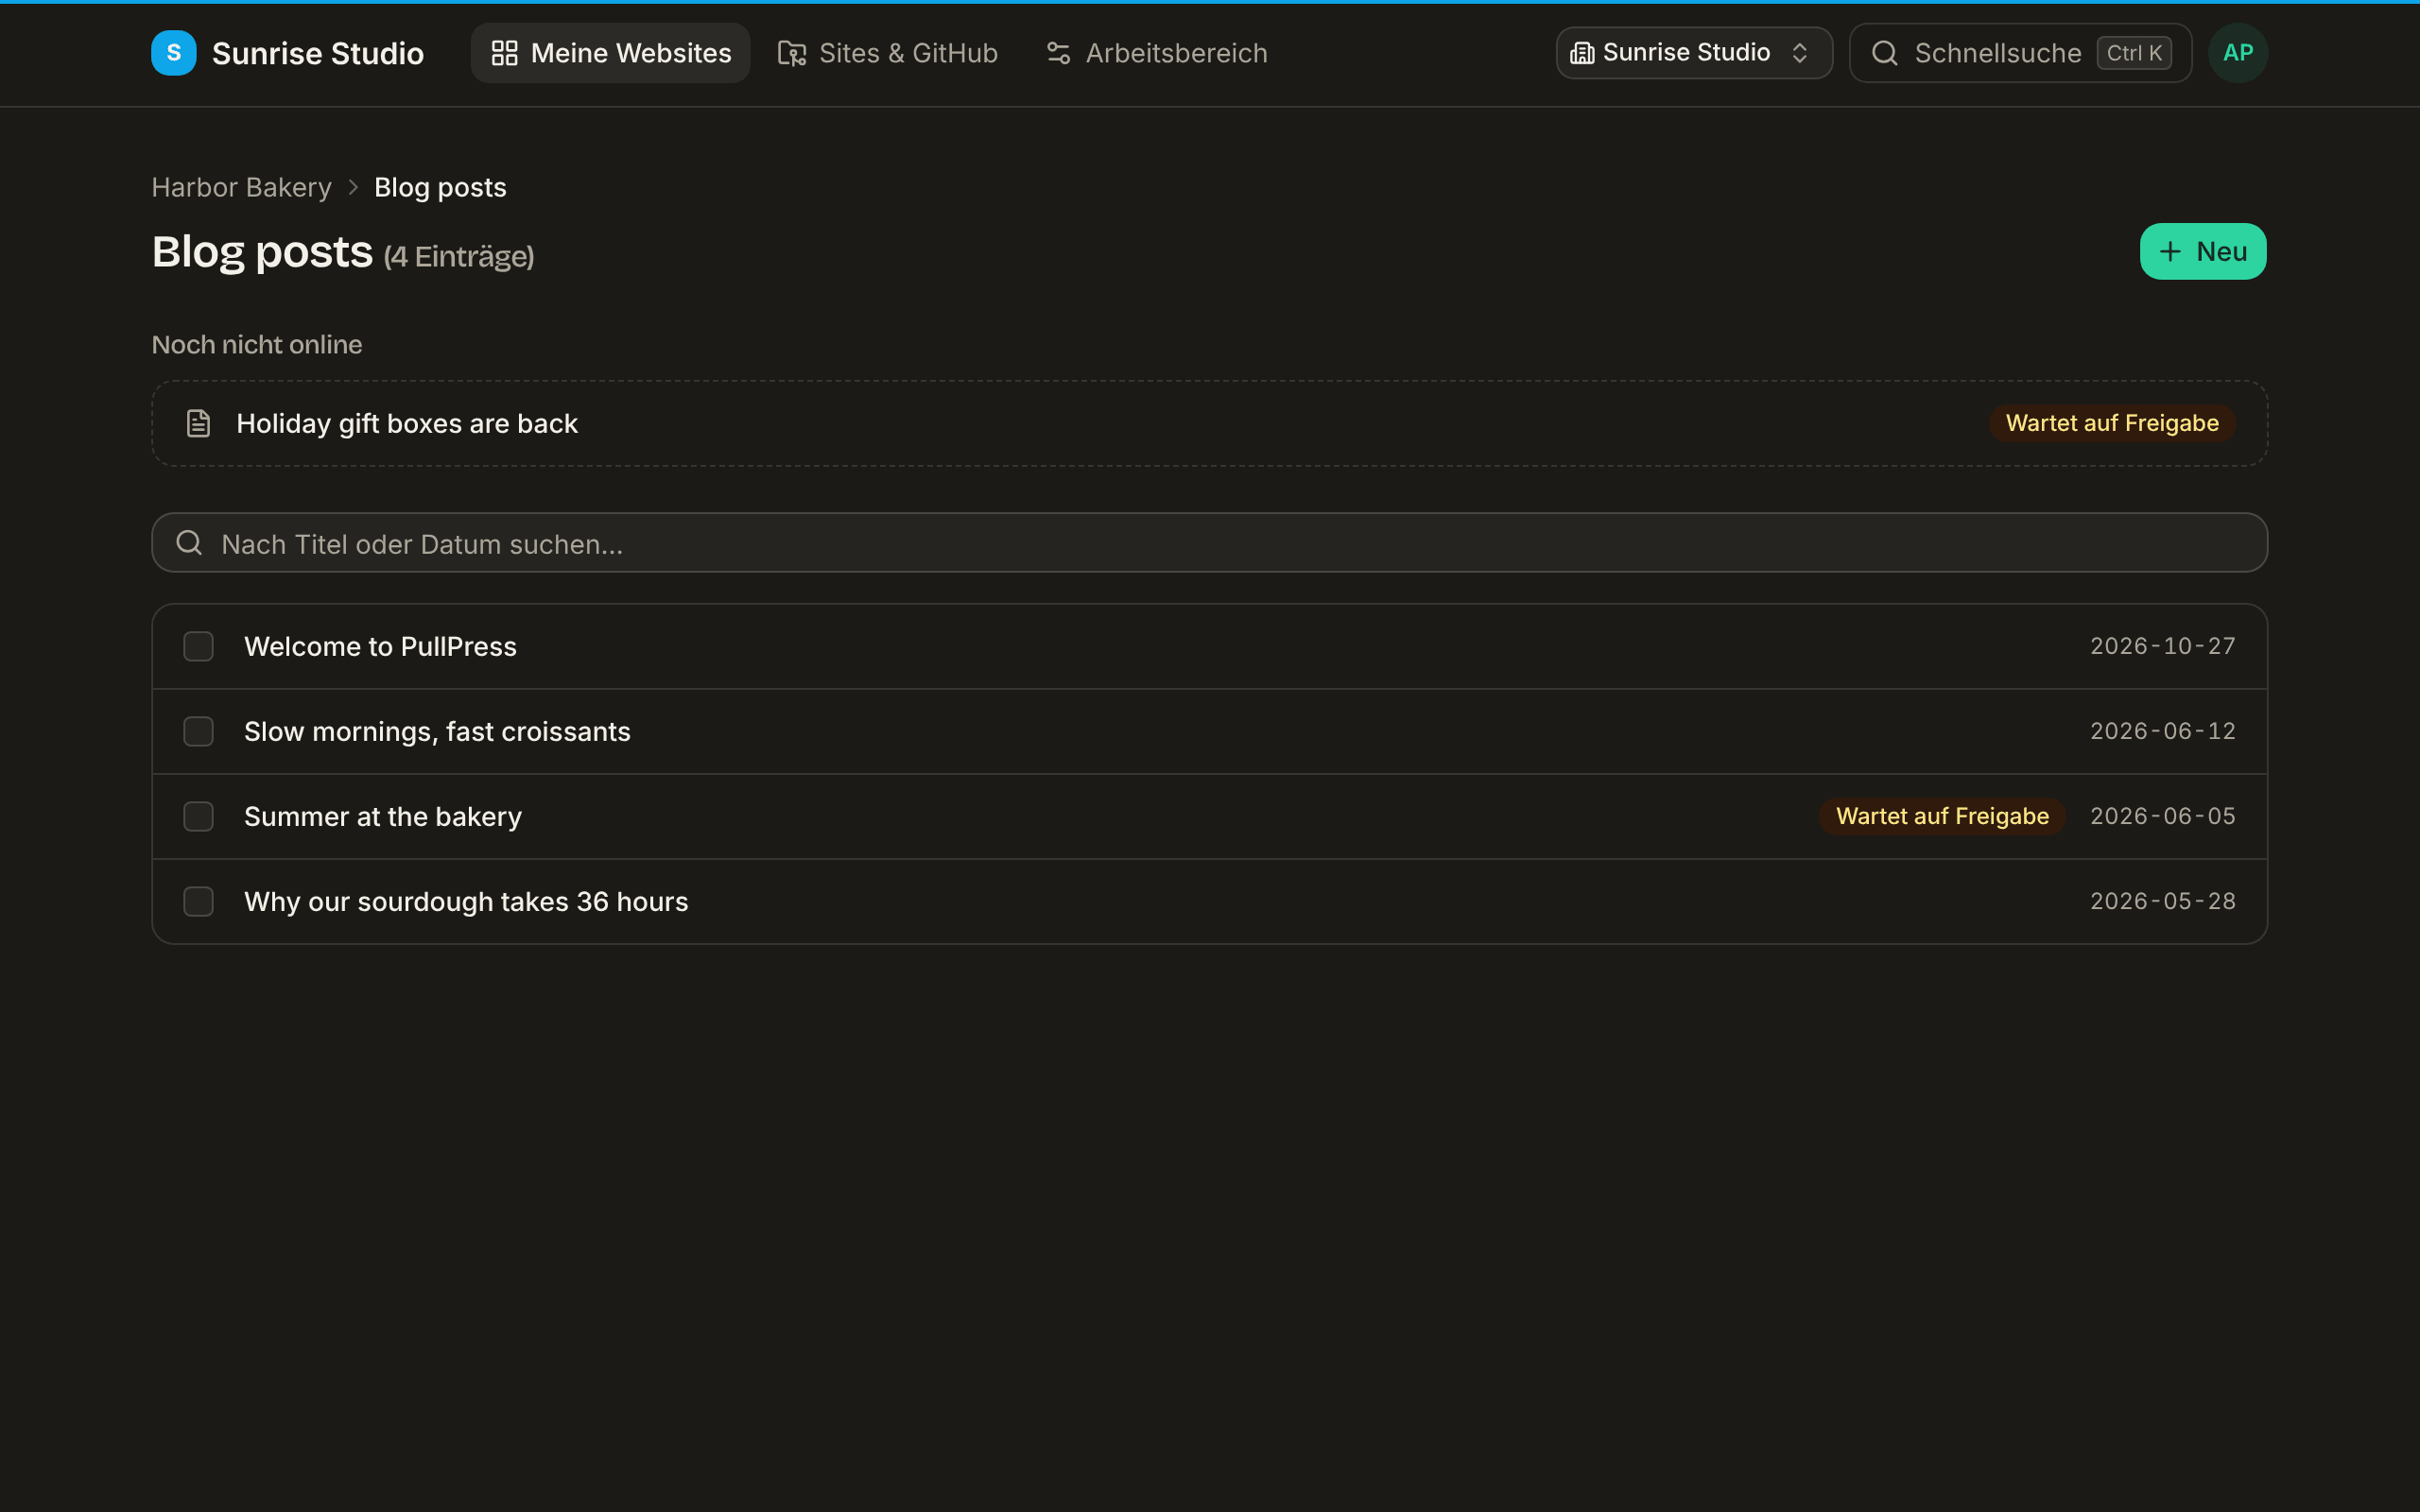Click the document icon beside Holiday gift boxes
The image size is (2420, 1512).
pos(198,423)
